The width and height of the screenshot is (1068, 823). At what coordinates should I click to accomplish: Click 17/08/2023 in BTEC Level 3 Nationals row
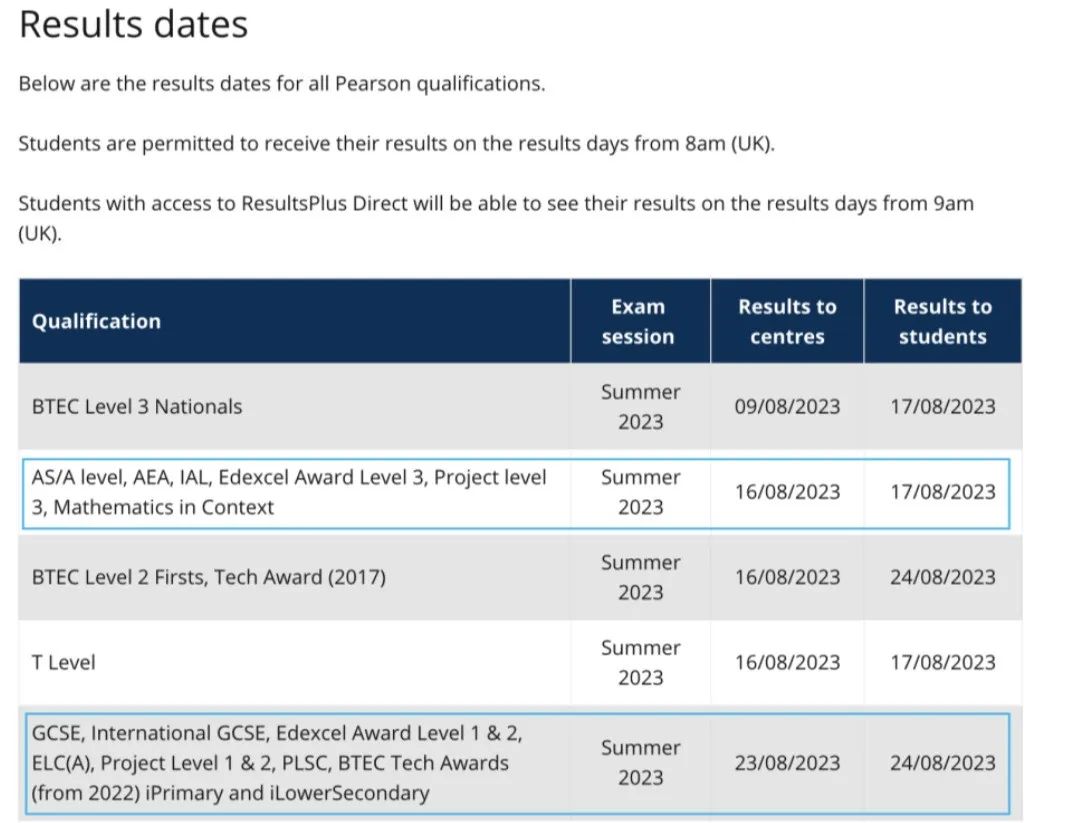pos(943,407)
